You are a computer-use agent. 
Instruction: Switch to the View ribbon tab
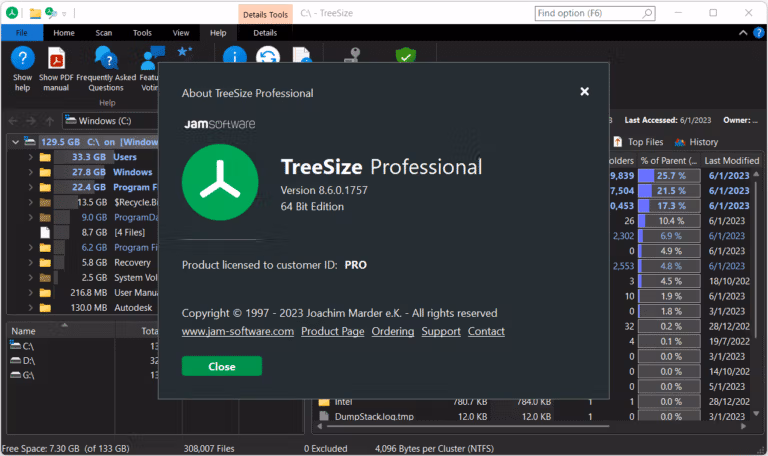[181, 33]
